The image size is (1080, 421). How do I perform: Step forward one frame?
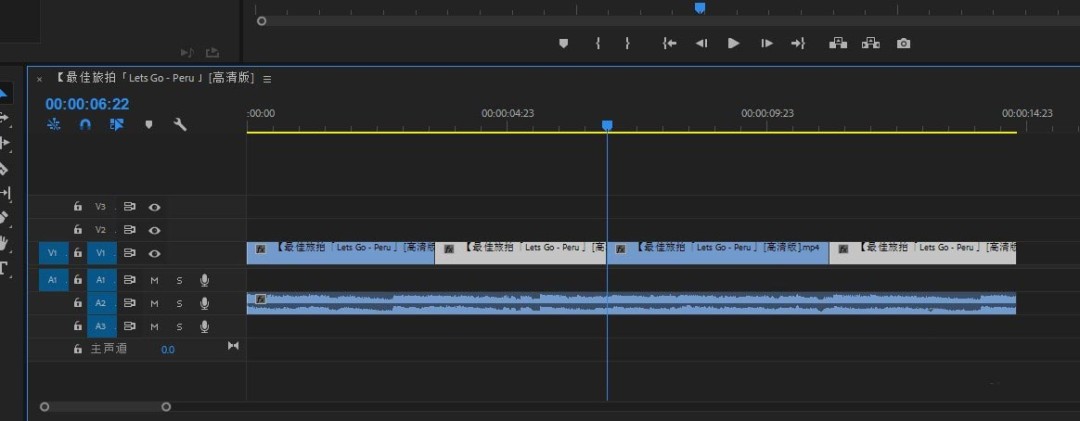click(x=766, y=43)
